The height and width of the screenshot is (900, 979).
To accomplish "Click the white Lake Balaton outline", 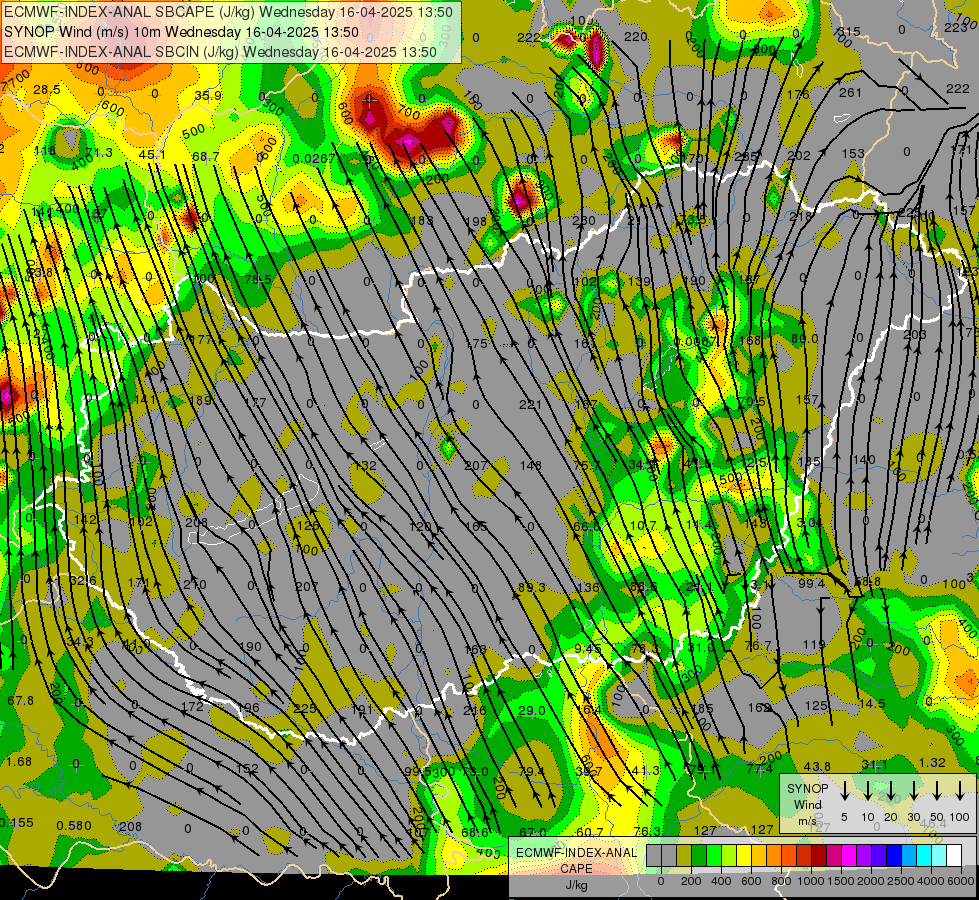I will tap(253, 512).
